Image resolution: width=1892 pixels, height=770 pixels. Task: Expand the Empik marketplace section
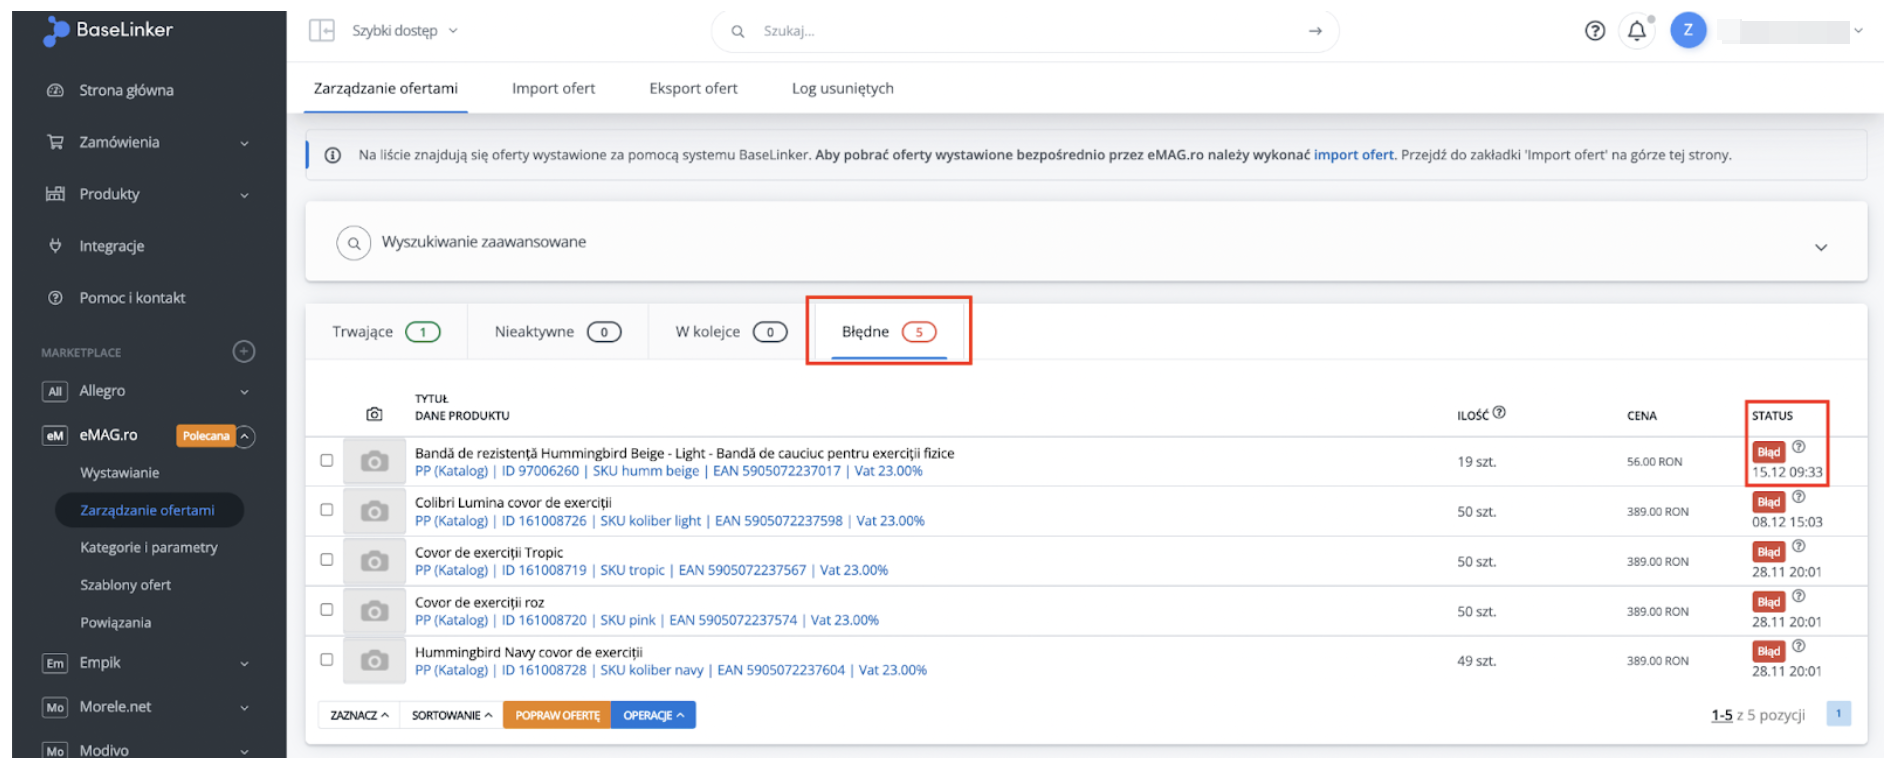click(x=244, y=664)
